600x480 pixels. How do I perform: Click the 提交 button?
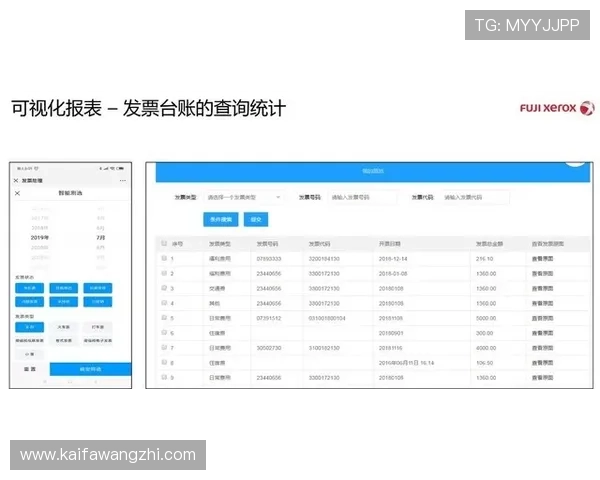(x=256, y=219)
